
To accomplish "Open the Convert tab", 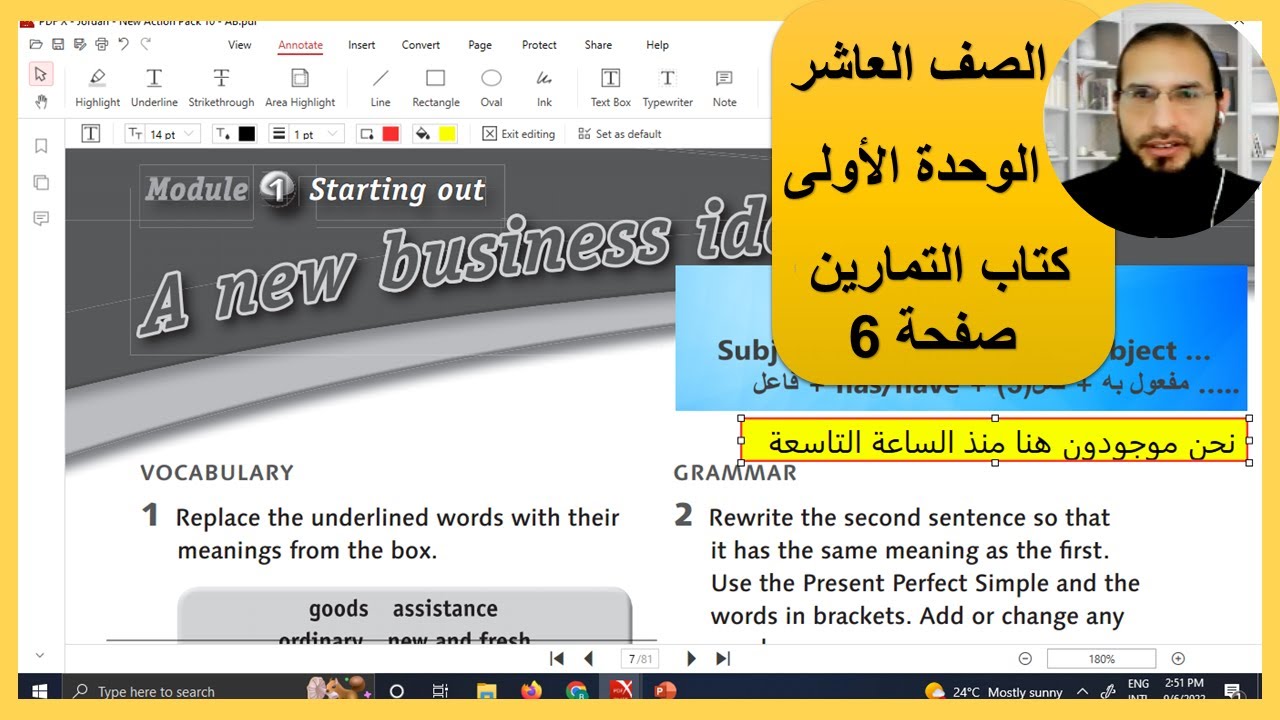I will click(421, 45).
